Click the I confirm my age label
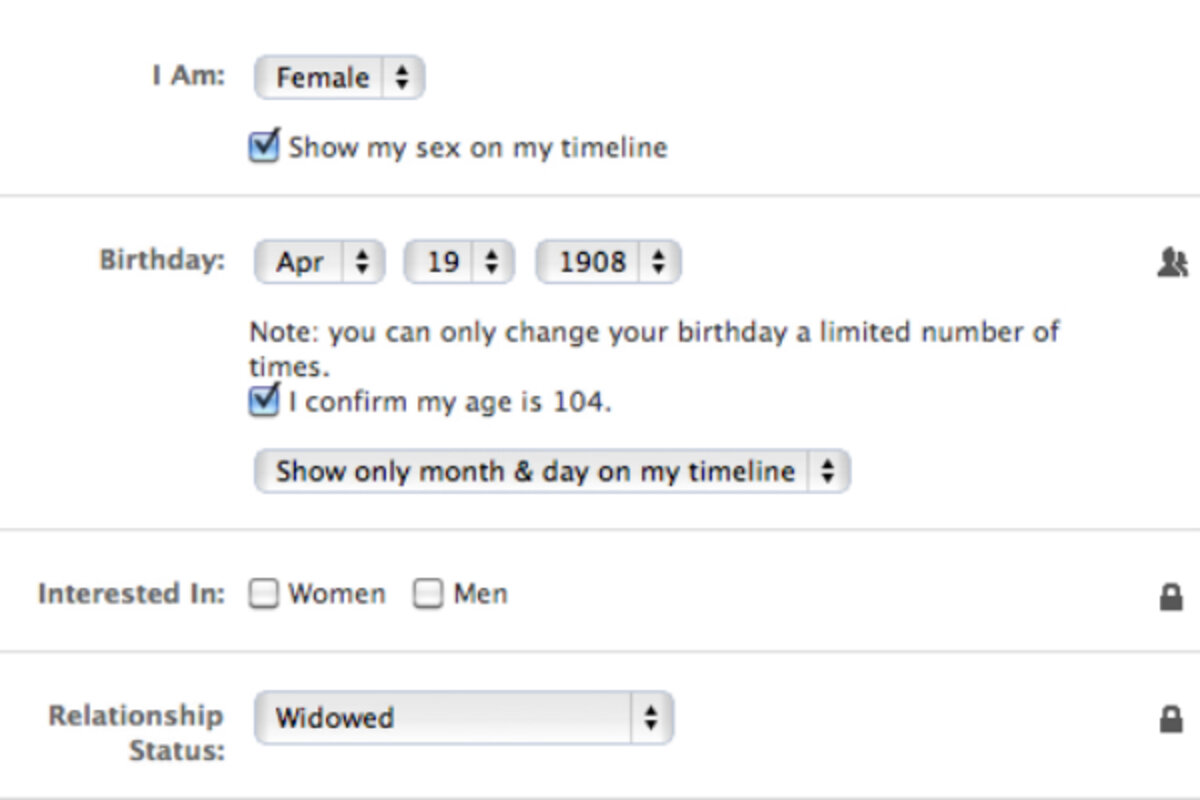Image resolution: width=1200 pixels, height=800 pixels. tap(449, 402)
